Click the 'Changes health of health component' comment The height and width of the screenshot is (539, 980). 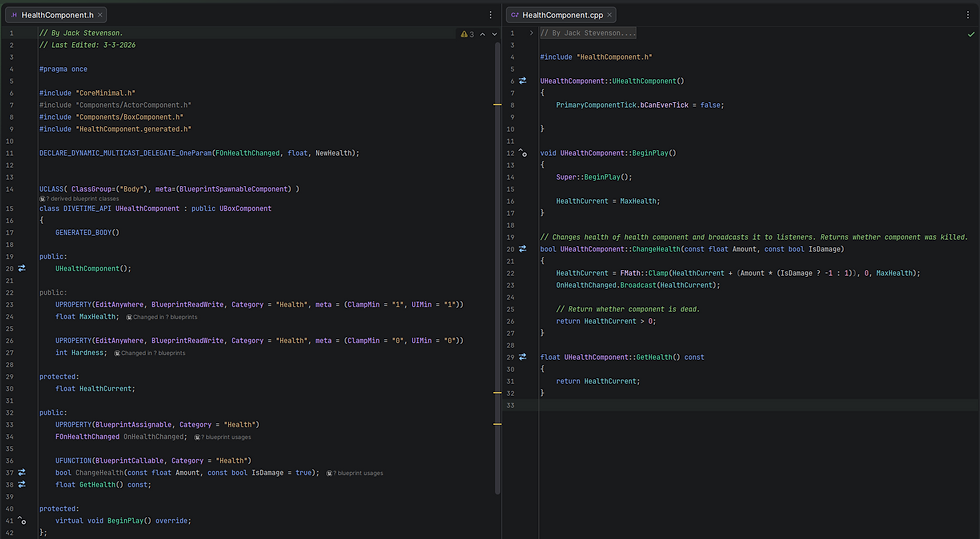coord(754,237)
